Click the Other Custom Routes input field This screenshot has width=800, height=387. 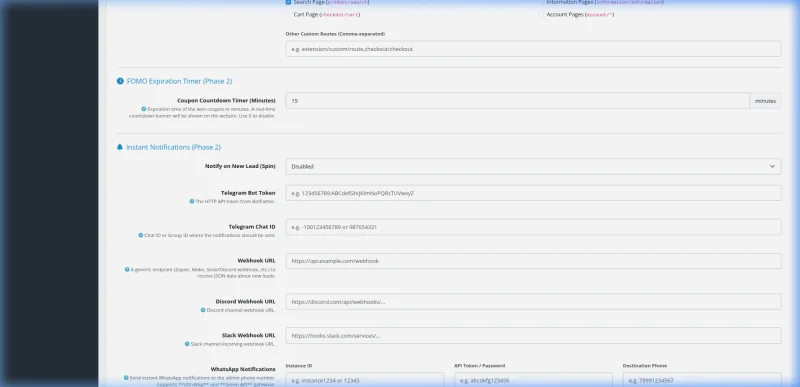(533, 49)
